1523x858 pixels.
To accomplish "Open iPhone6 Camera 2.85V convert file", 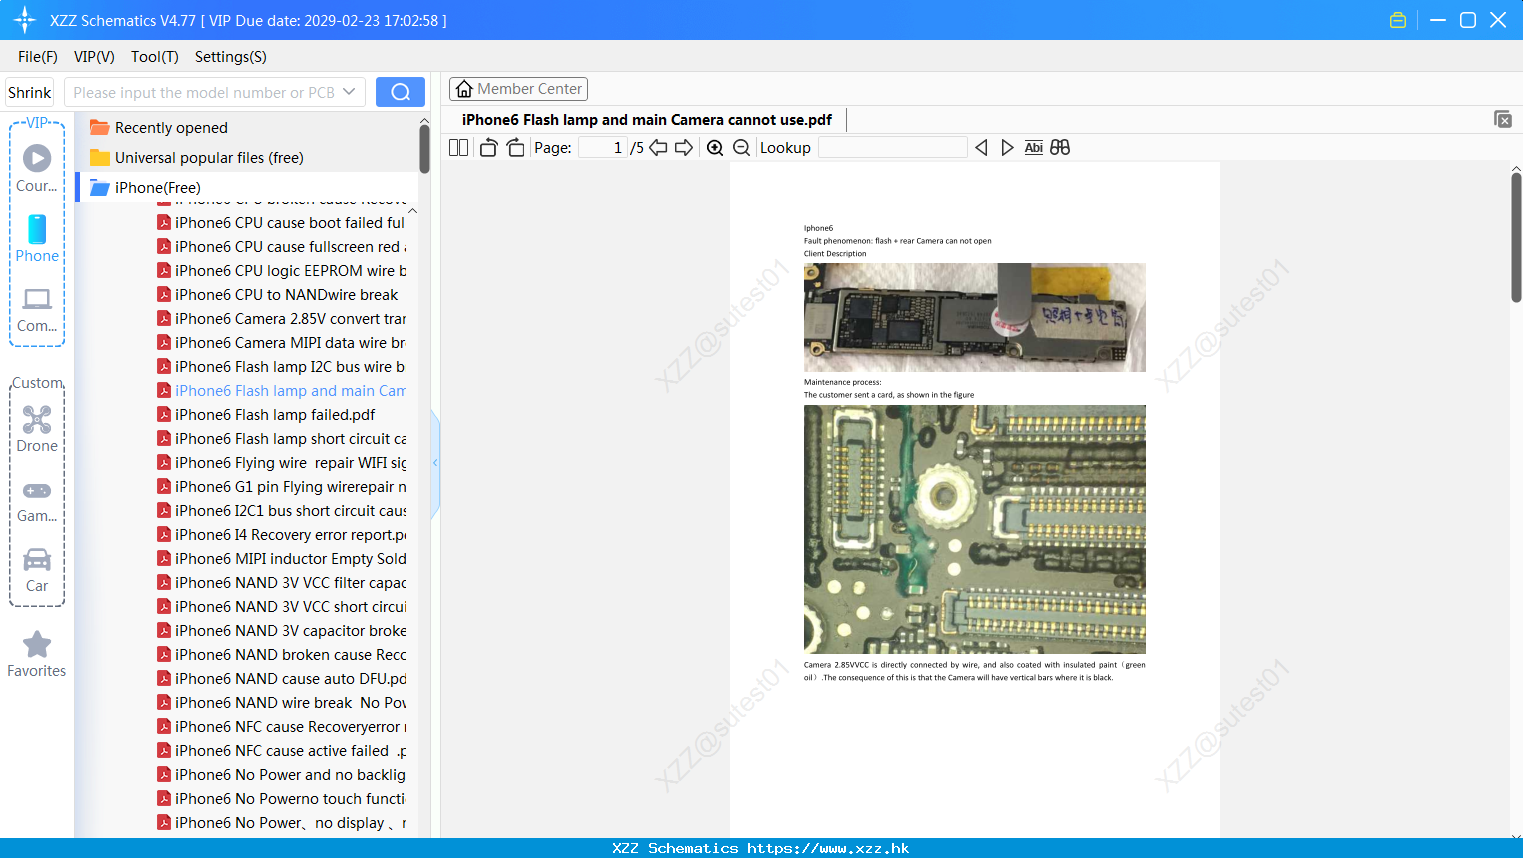I will (281, 319).
